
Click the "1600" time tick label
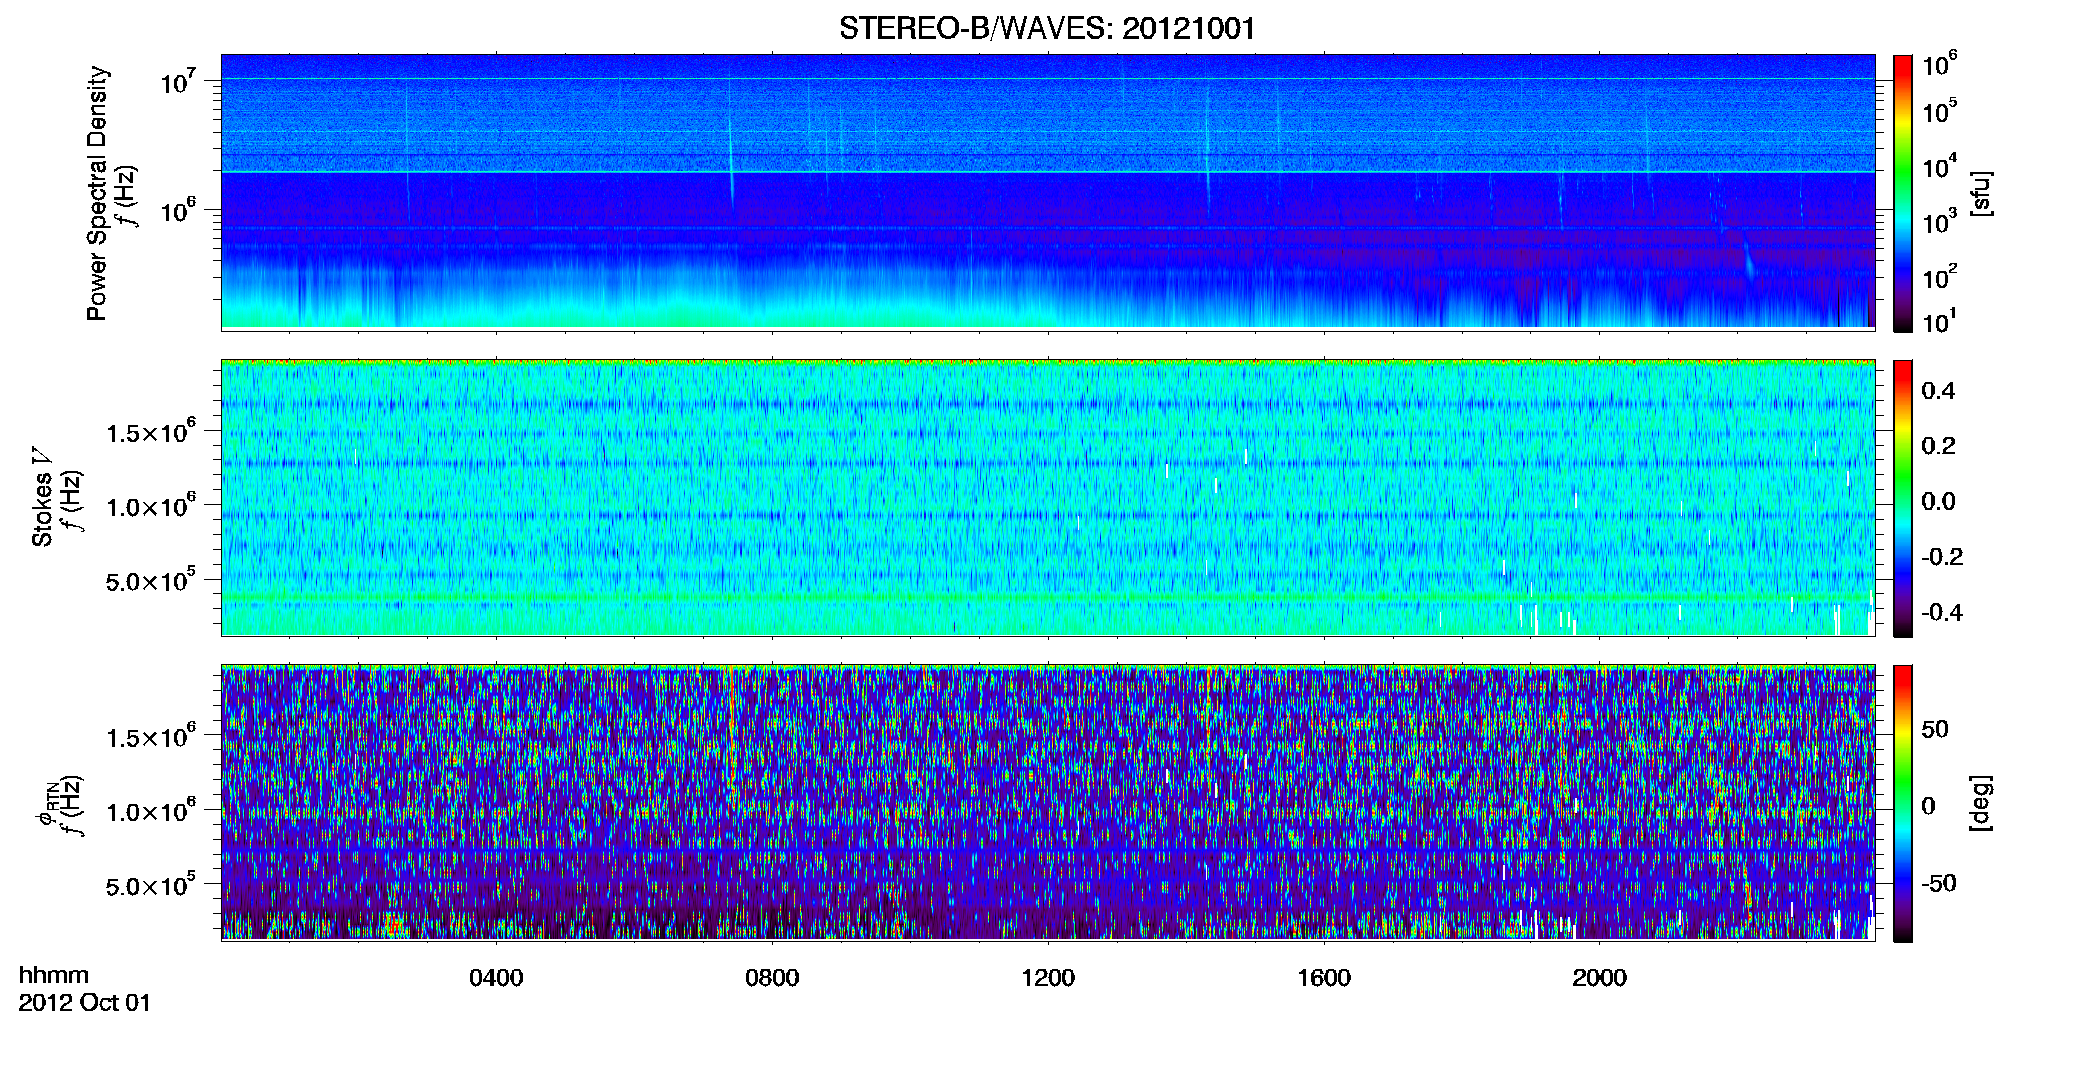pyautogui.click(x=1324, y=978)
